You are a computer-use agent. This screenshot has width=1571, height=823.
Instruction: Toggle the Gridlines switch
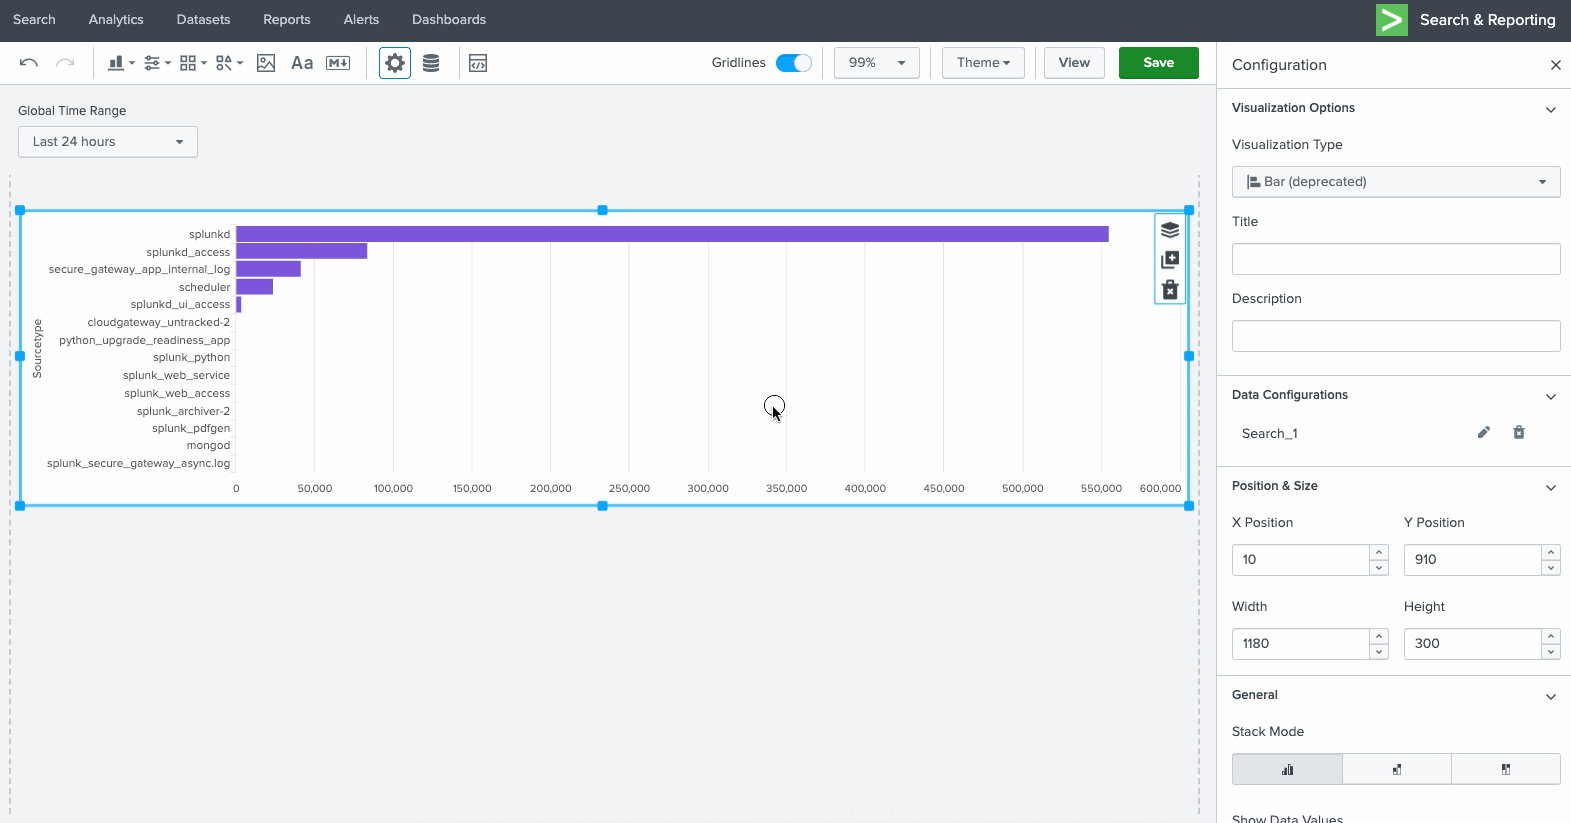click(x=794, y=63)
